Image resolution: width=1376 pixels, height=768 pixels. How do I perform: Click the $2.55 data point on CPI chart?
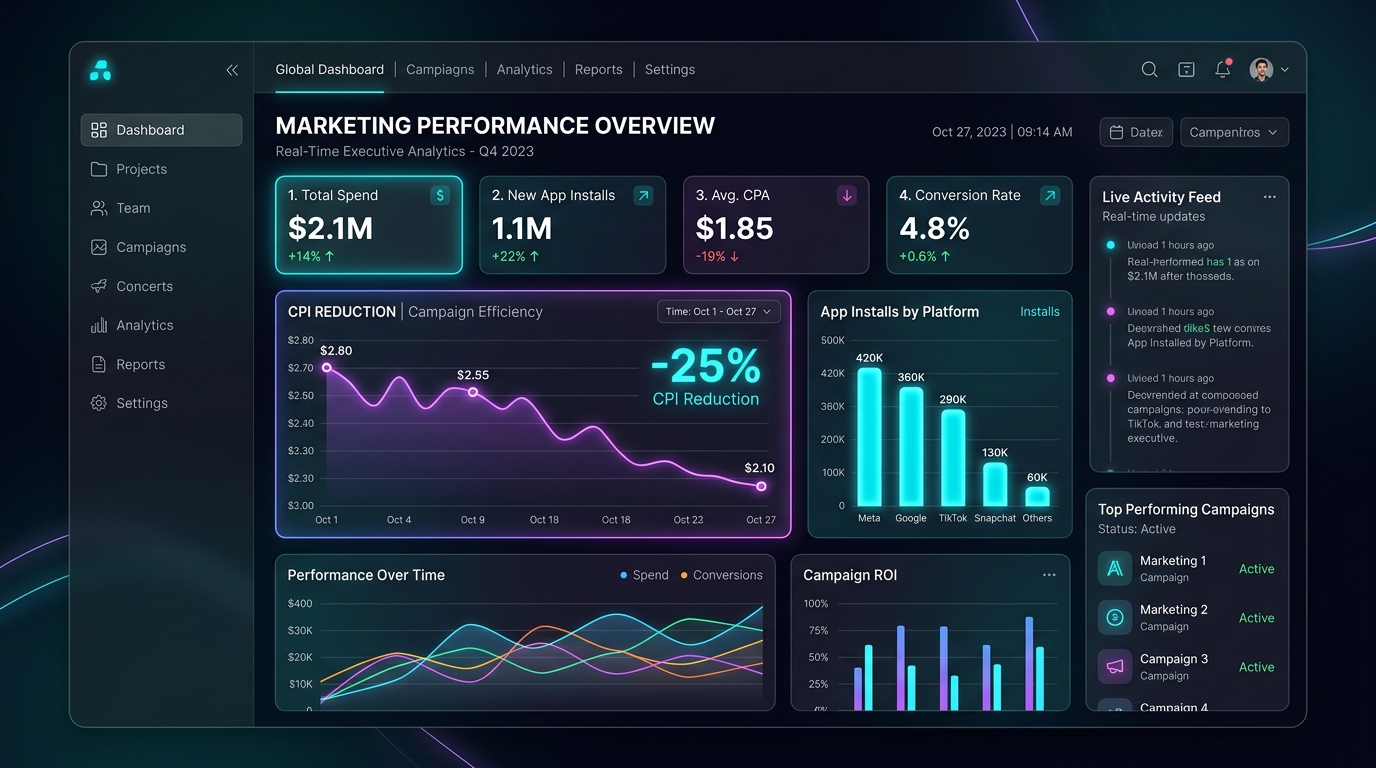pos(473,392)
